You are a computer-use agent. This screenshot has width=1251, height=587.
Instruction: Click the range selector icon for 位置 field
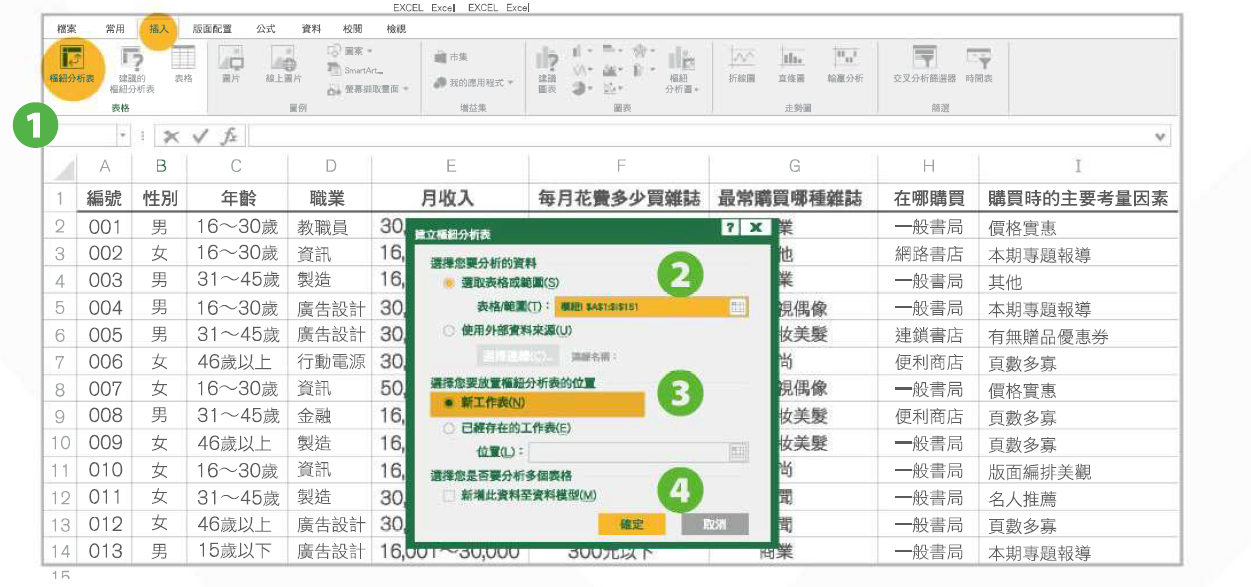(738, 453)
